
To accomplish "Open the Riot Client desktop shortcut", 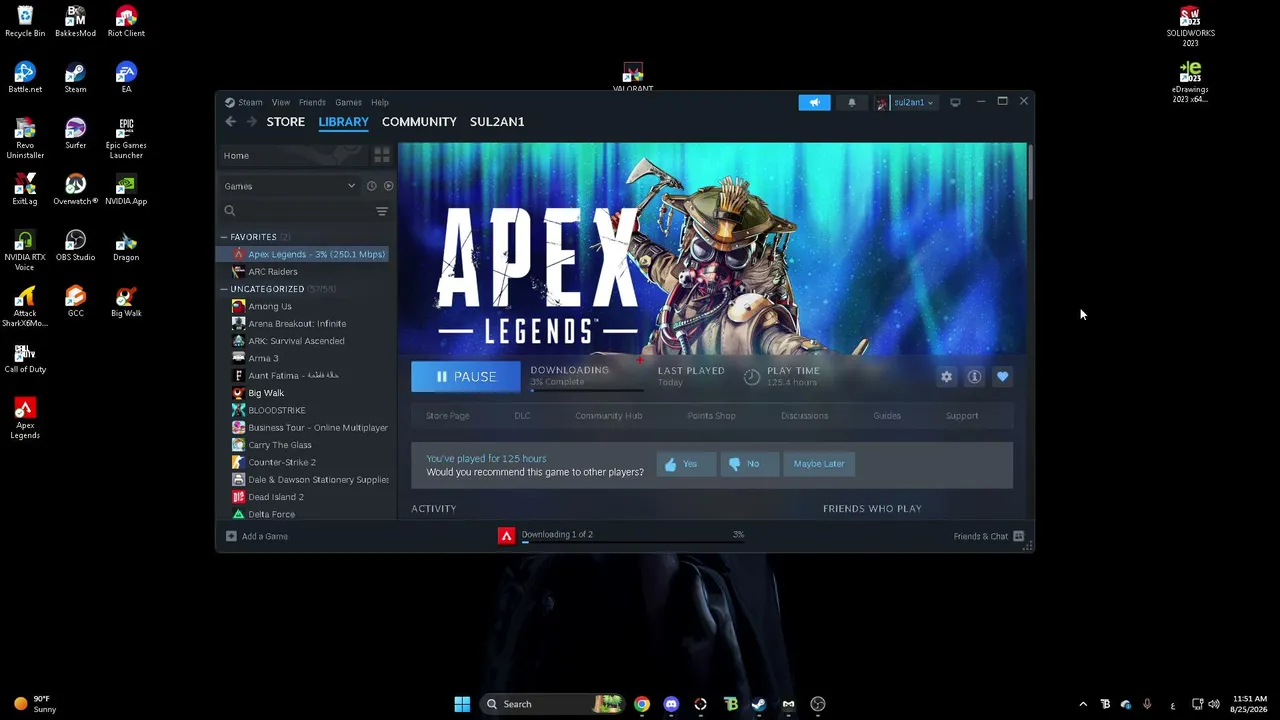I will coord(126,22).
